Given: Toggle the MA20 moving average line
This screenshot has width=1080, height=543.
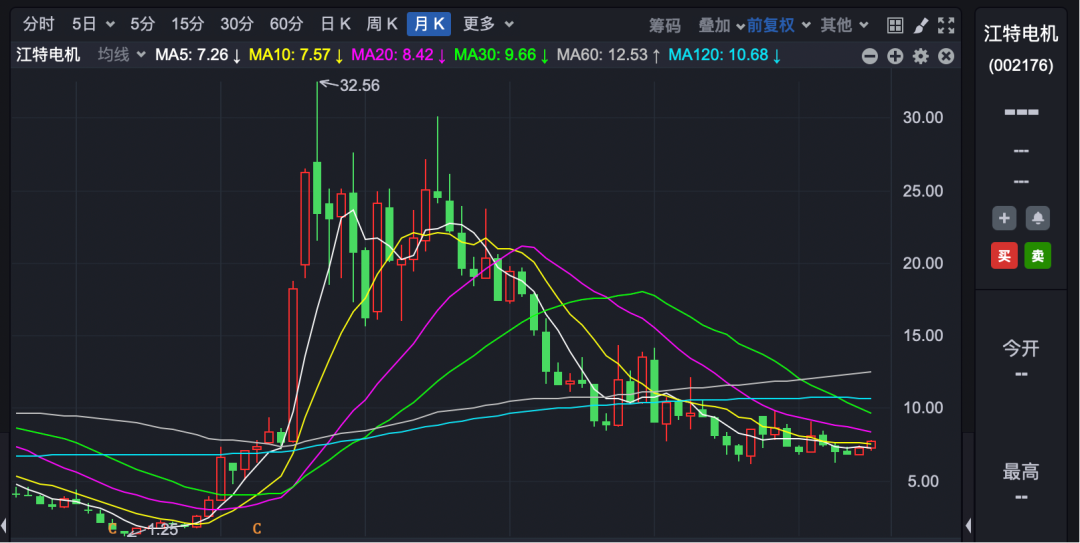Looking at the screenshot, I should pyautogui.click(x=394, y=55).
